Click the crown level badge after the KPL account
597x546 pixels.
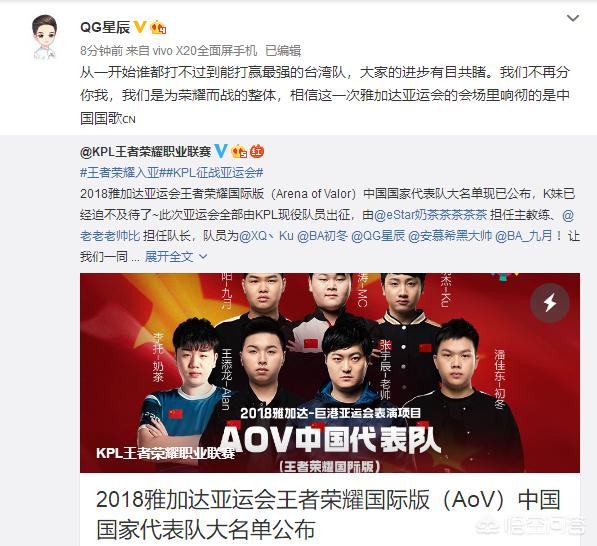pyautogui.click(x=239, y=152)
